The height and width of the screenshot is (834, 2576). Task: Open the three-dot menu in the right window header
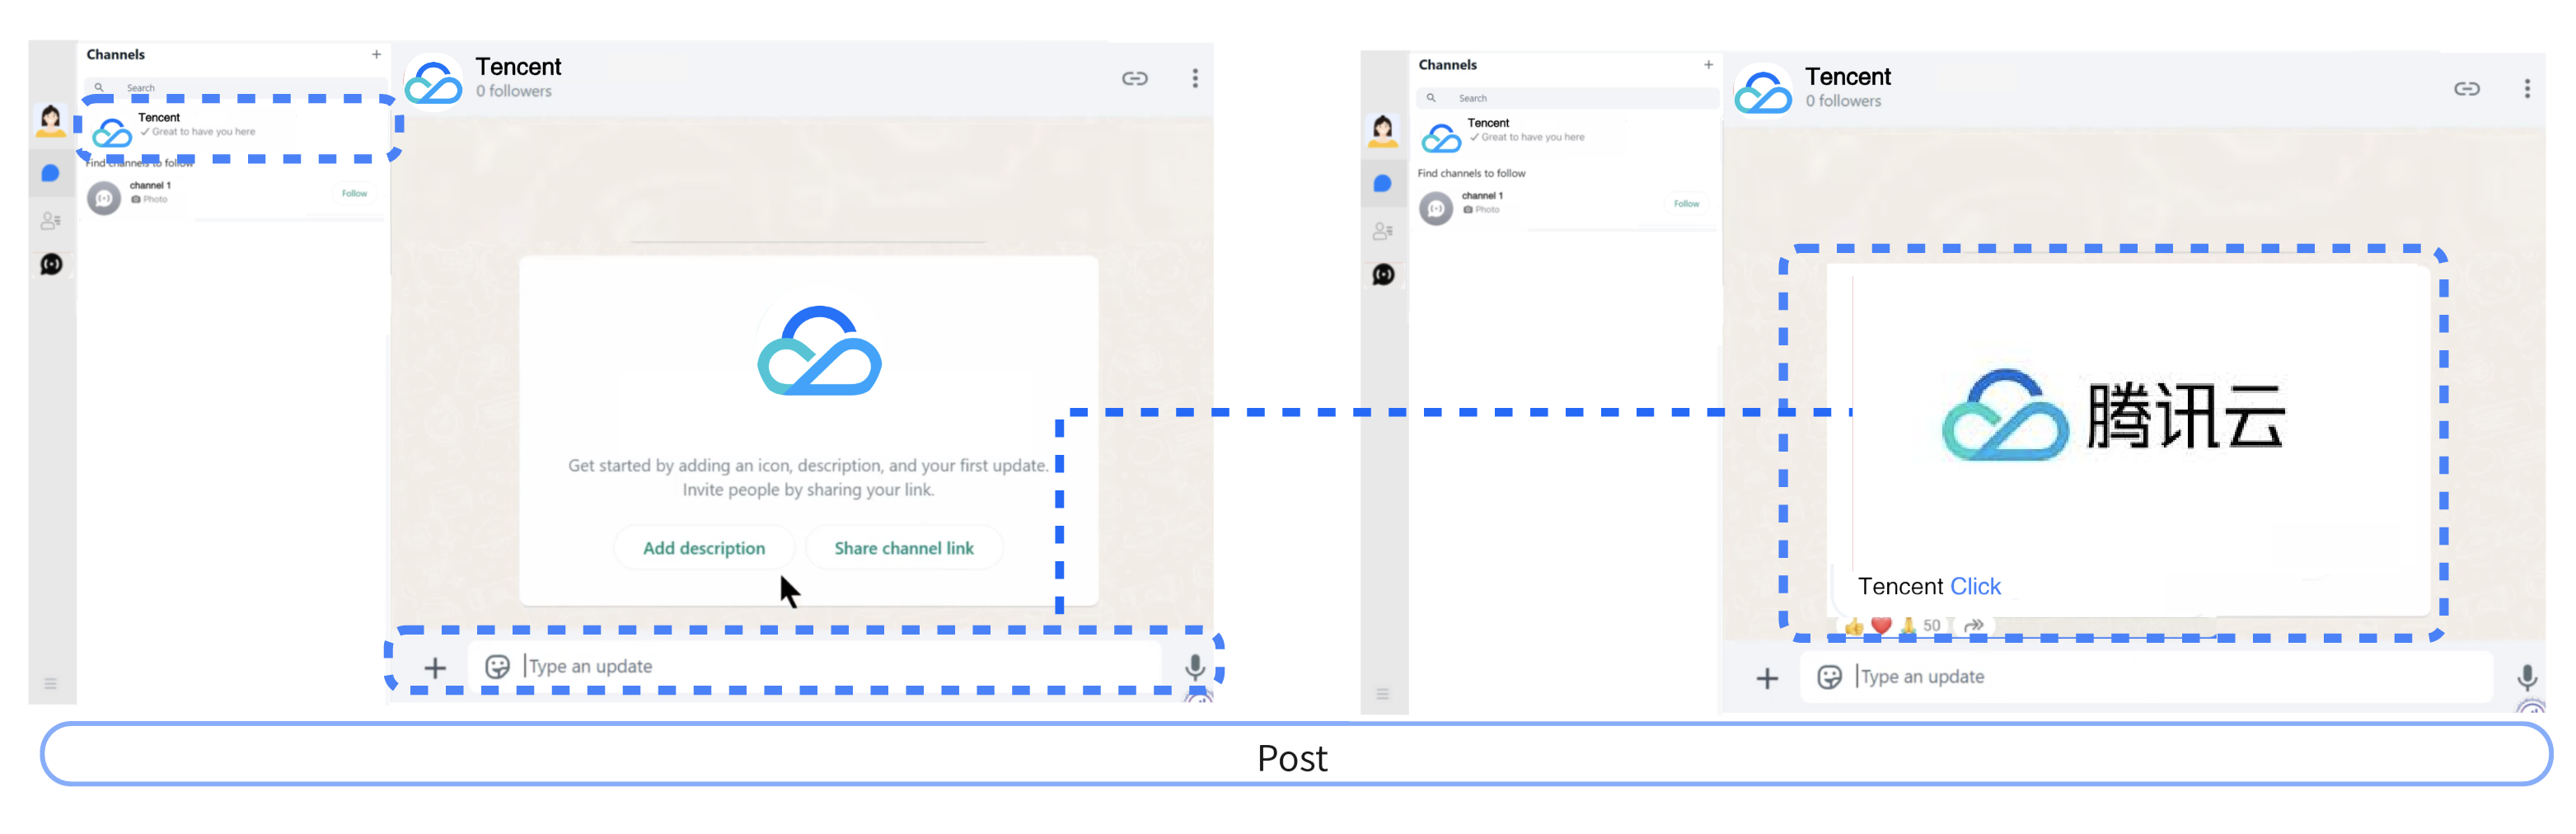click(x=2526, y=89)
